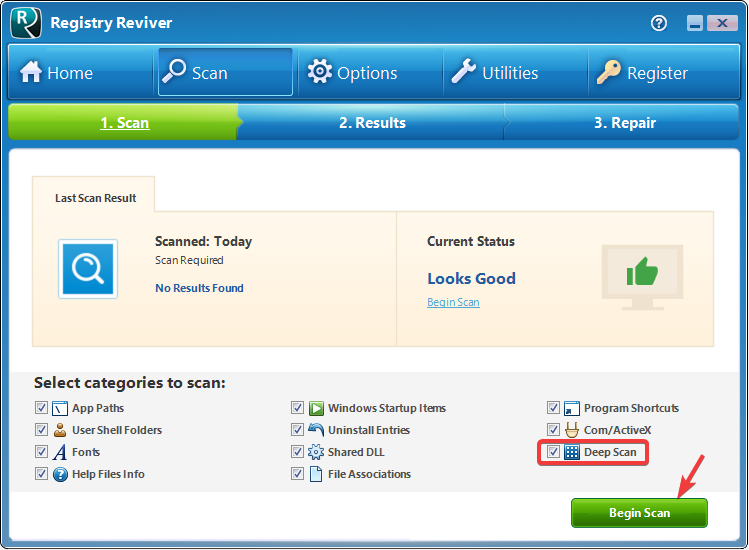749x550 pixels.
Task: Toggle the Deep Scan checkbox
Action: (x=554, y=452)
